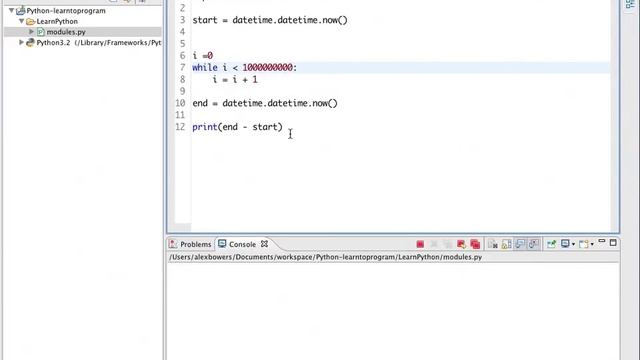Click the Python3.2 interpreter icon

coord(30,42)
